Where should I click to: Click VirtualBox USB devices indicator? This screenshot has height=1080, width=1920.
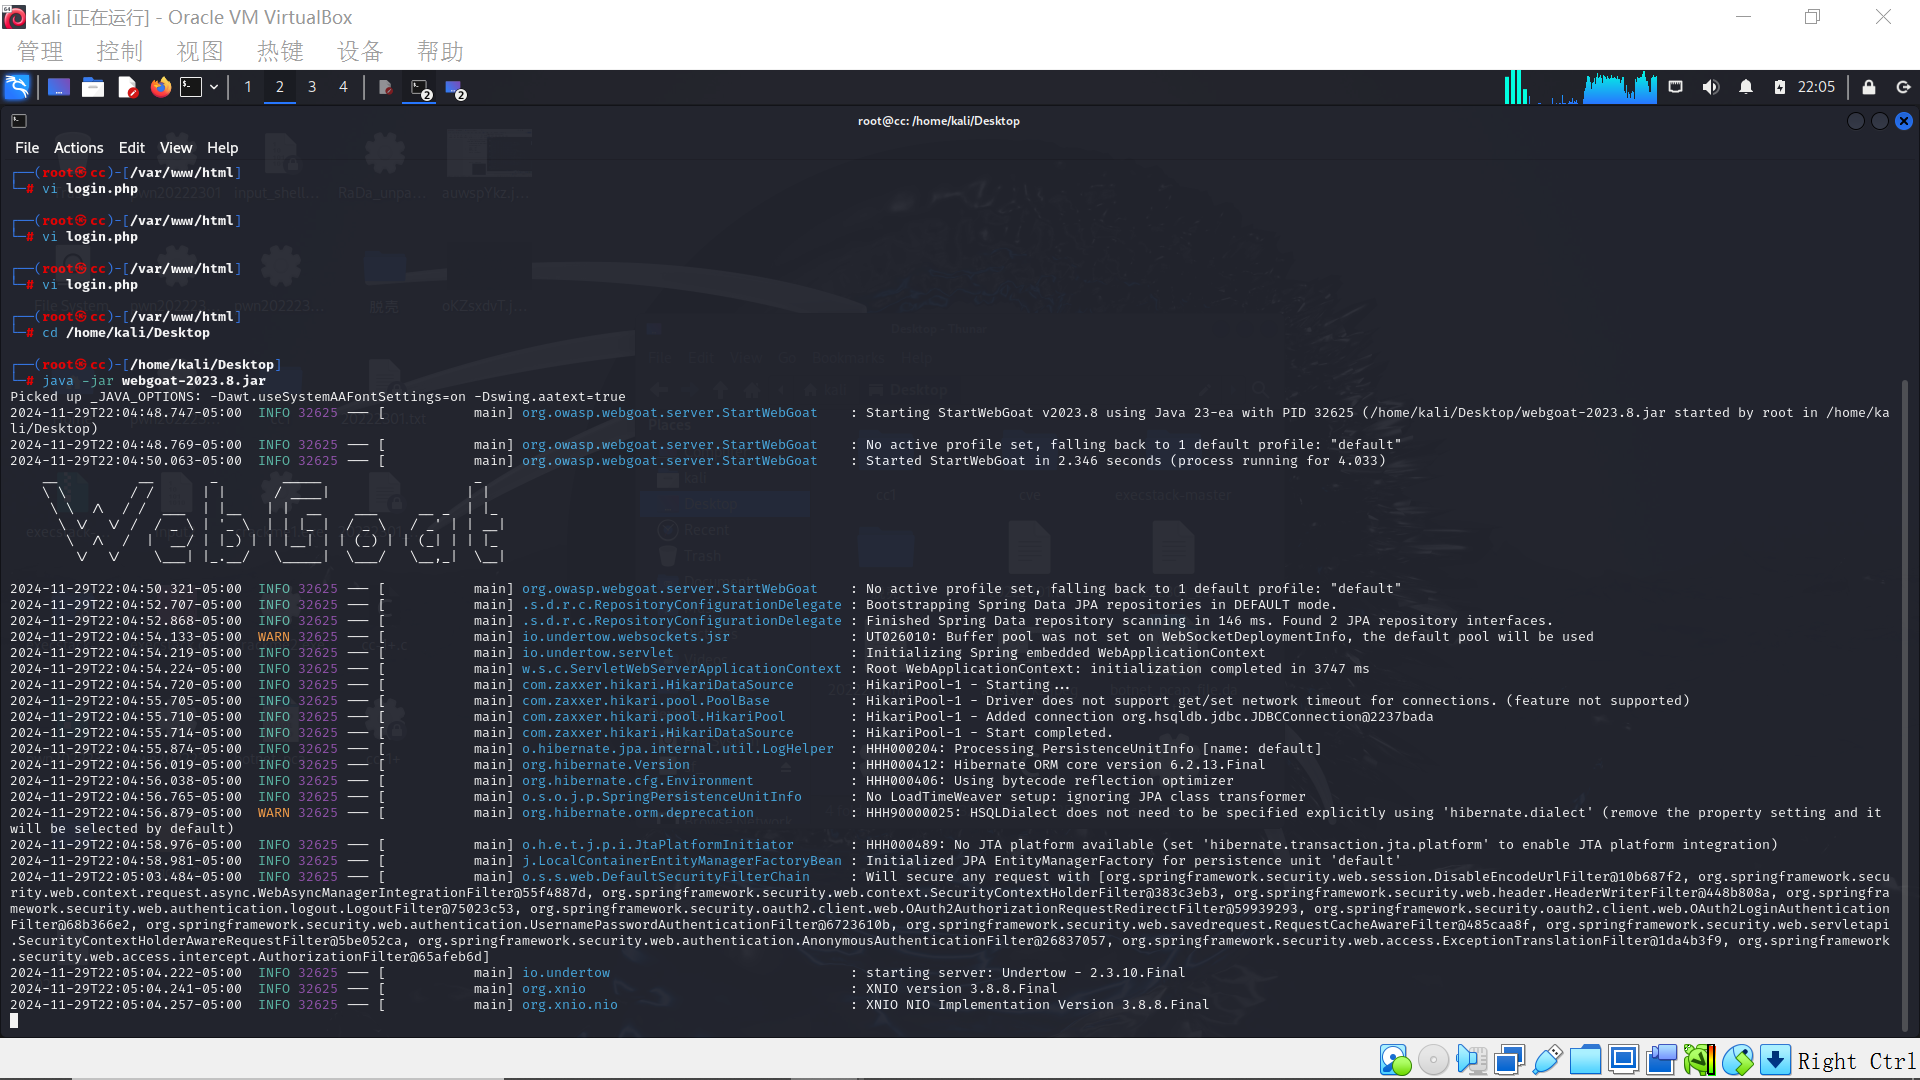(1547, 1060)
